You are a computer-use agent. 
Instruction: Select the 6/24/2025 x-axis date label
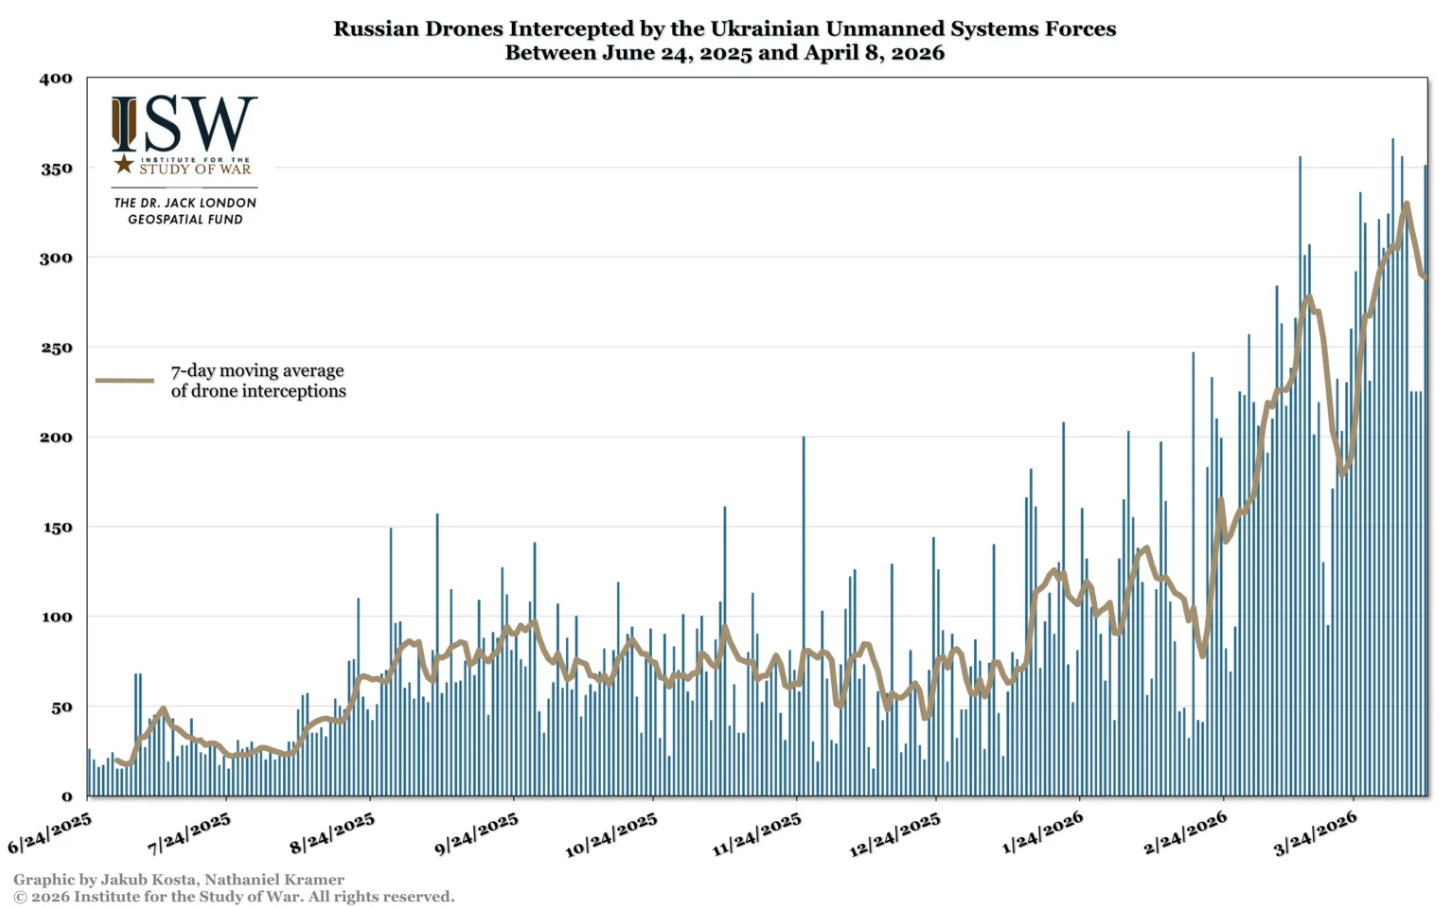50,833
